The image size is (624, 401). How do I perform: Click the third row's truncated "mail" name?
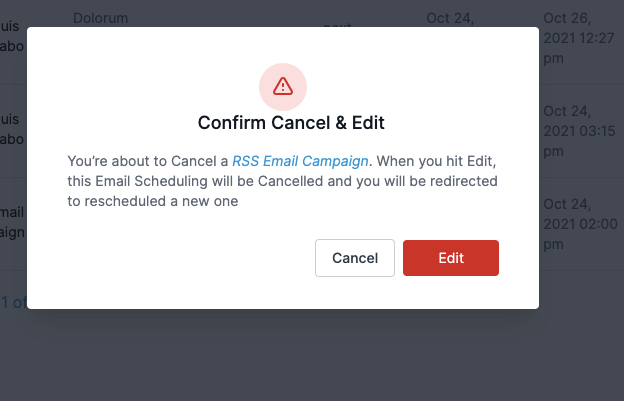12,214
